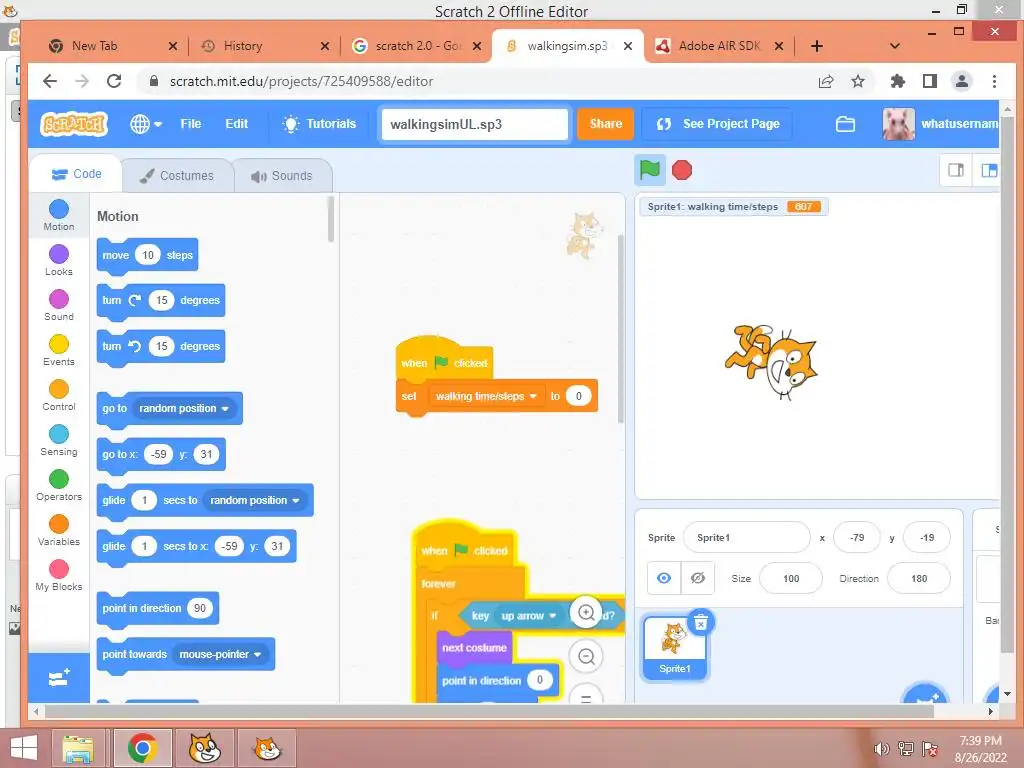Screen dimensions: 1024x768
Task: Reload the page in Chrome
Action: [114, 81]
